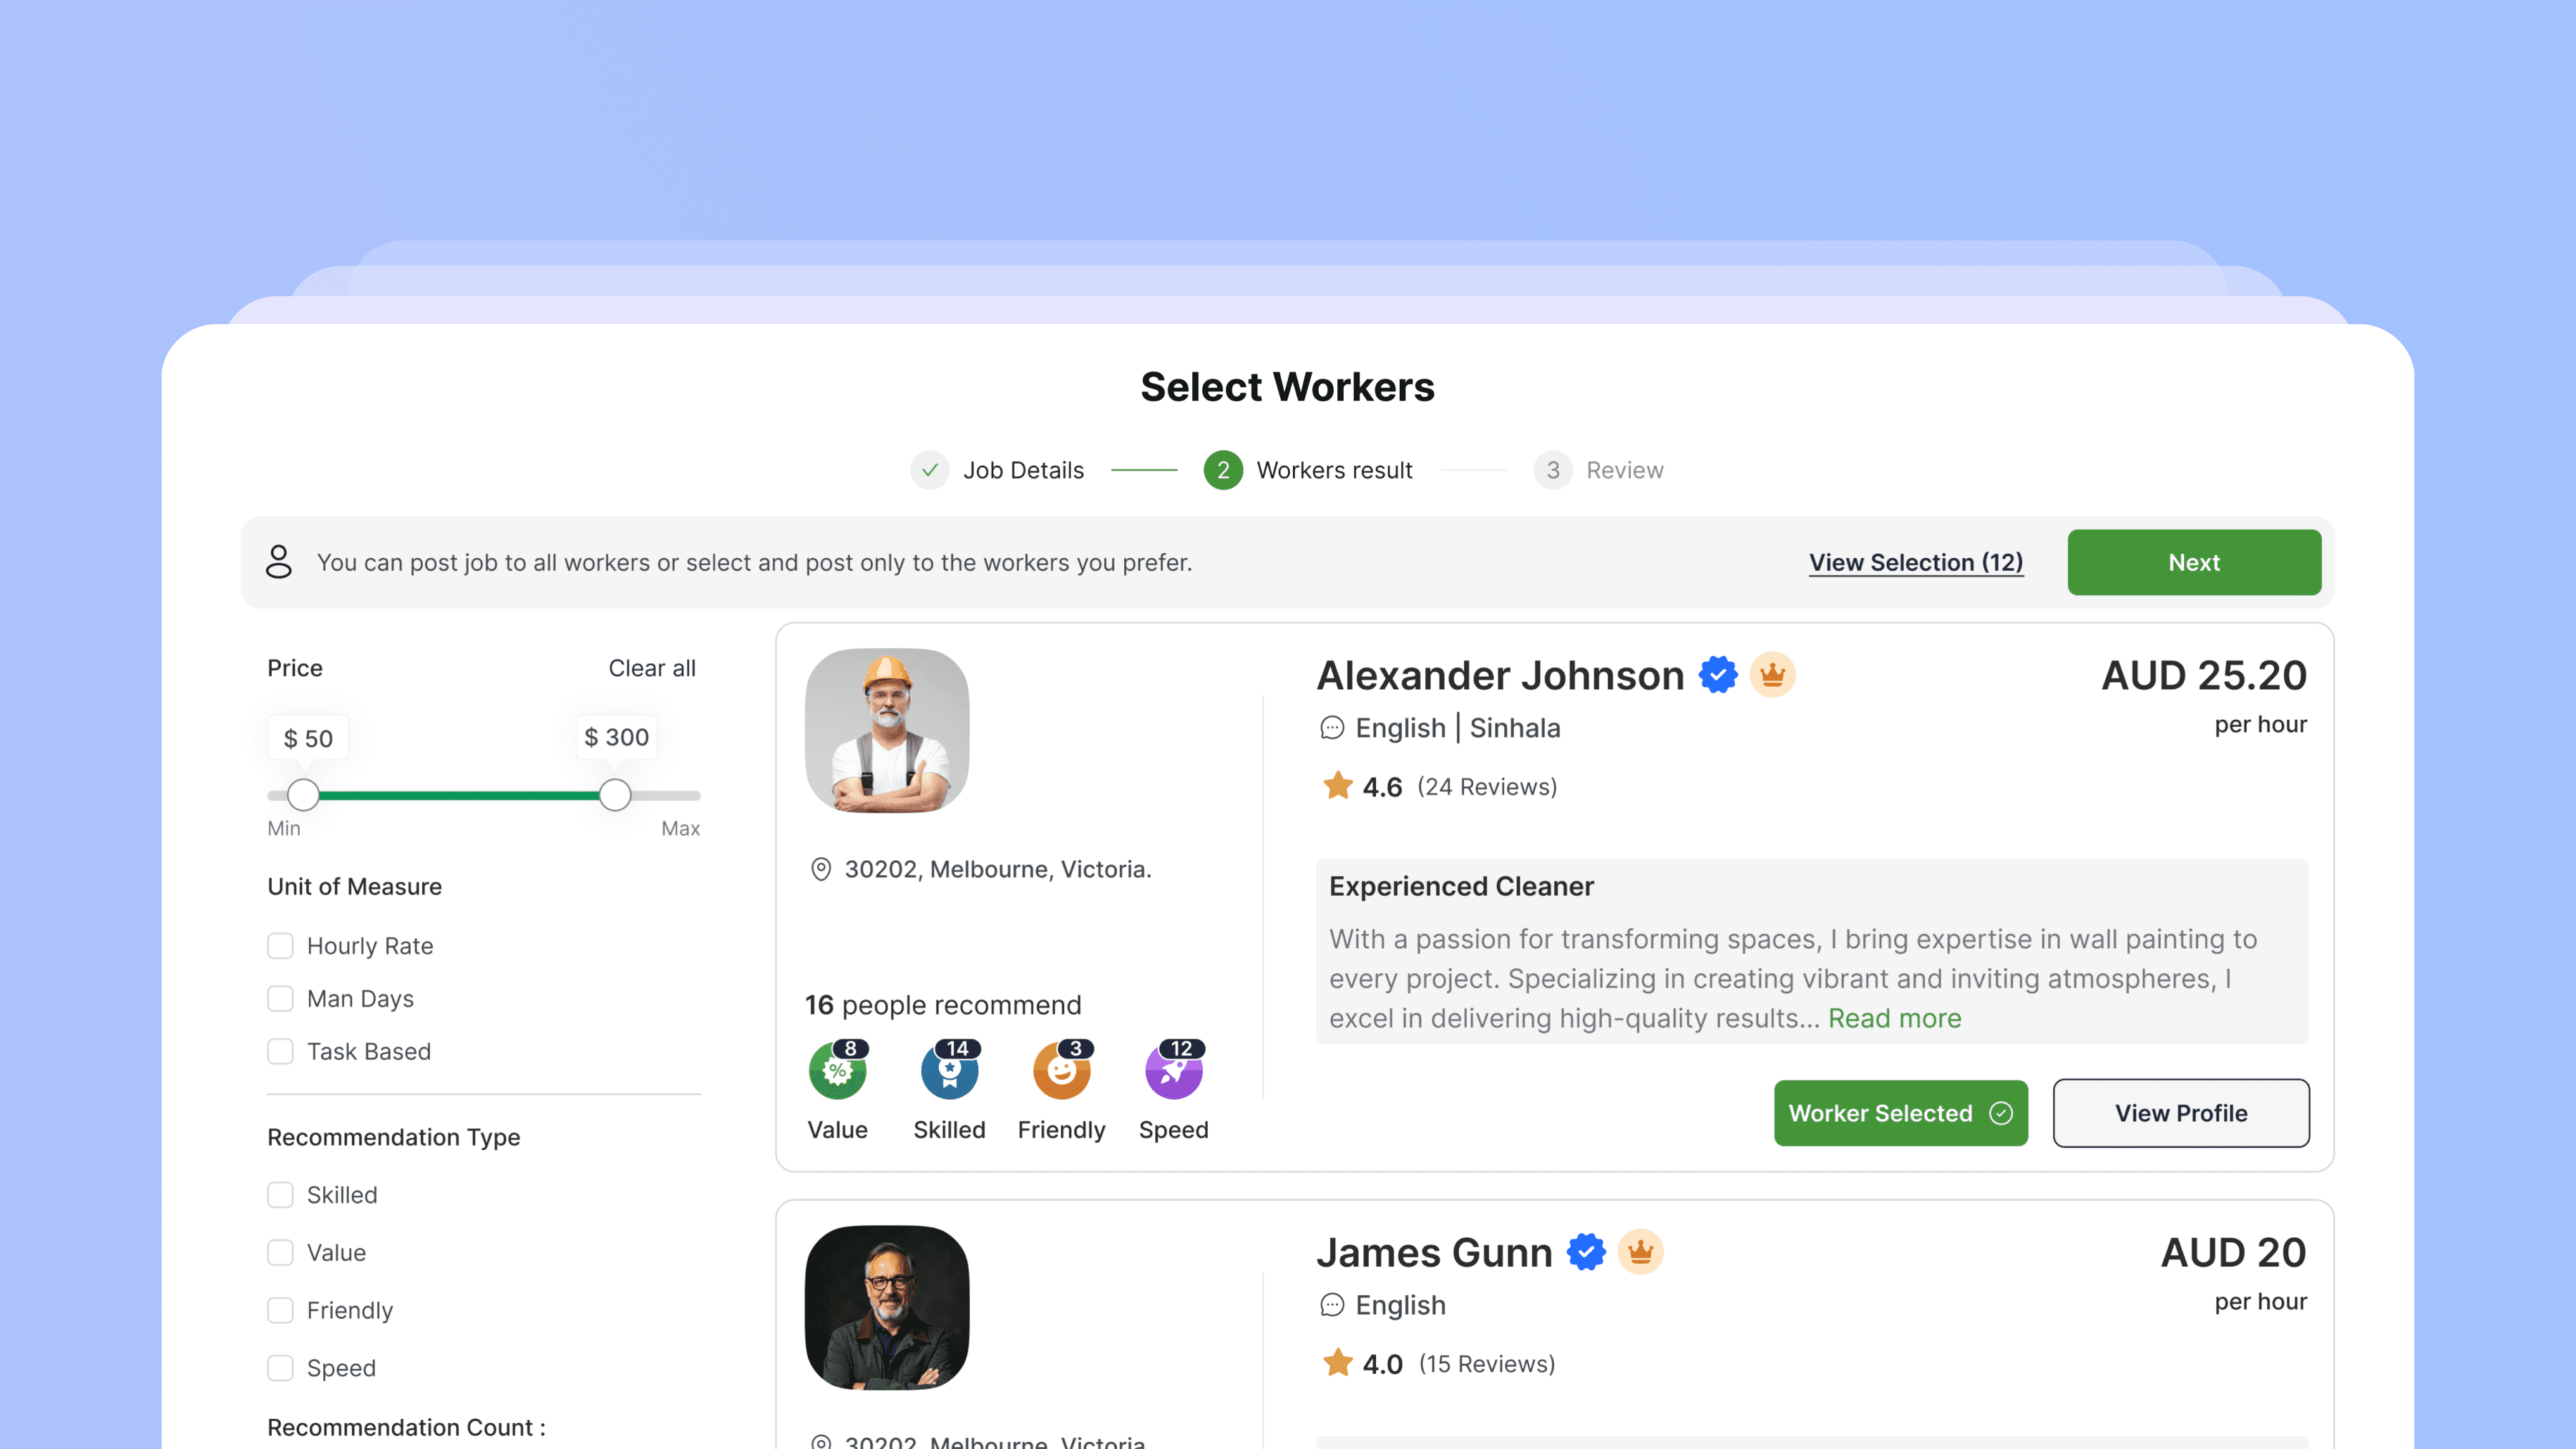Click the green Next button
The height and width of the screenshot is (1449, 2576).
point(2194,562)
